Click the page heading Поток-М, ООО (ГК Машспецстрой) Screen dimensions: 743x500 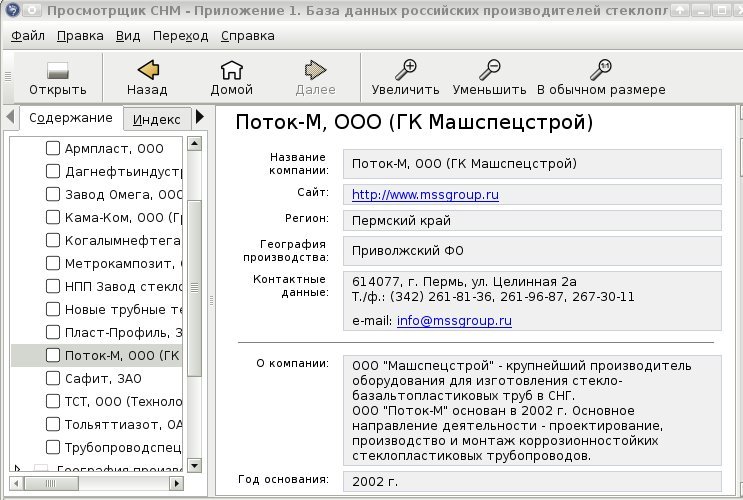pyautogui.click(x=414, y=122)
